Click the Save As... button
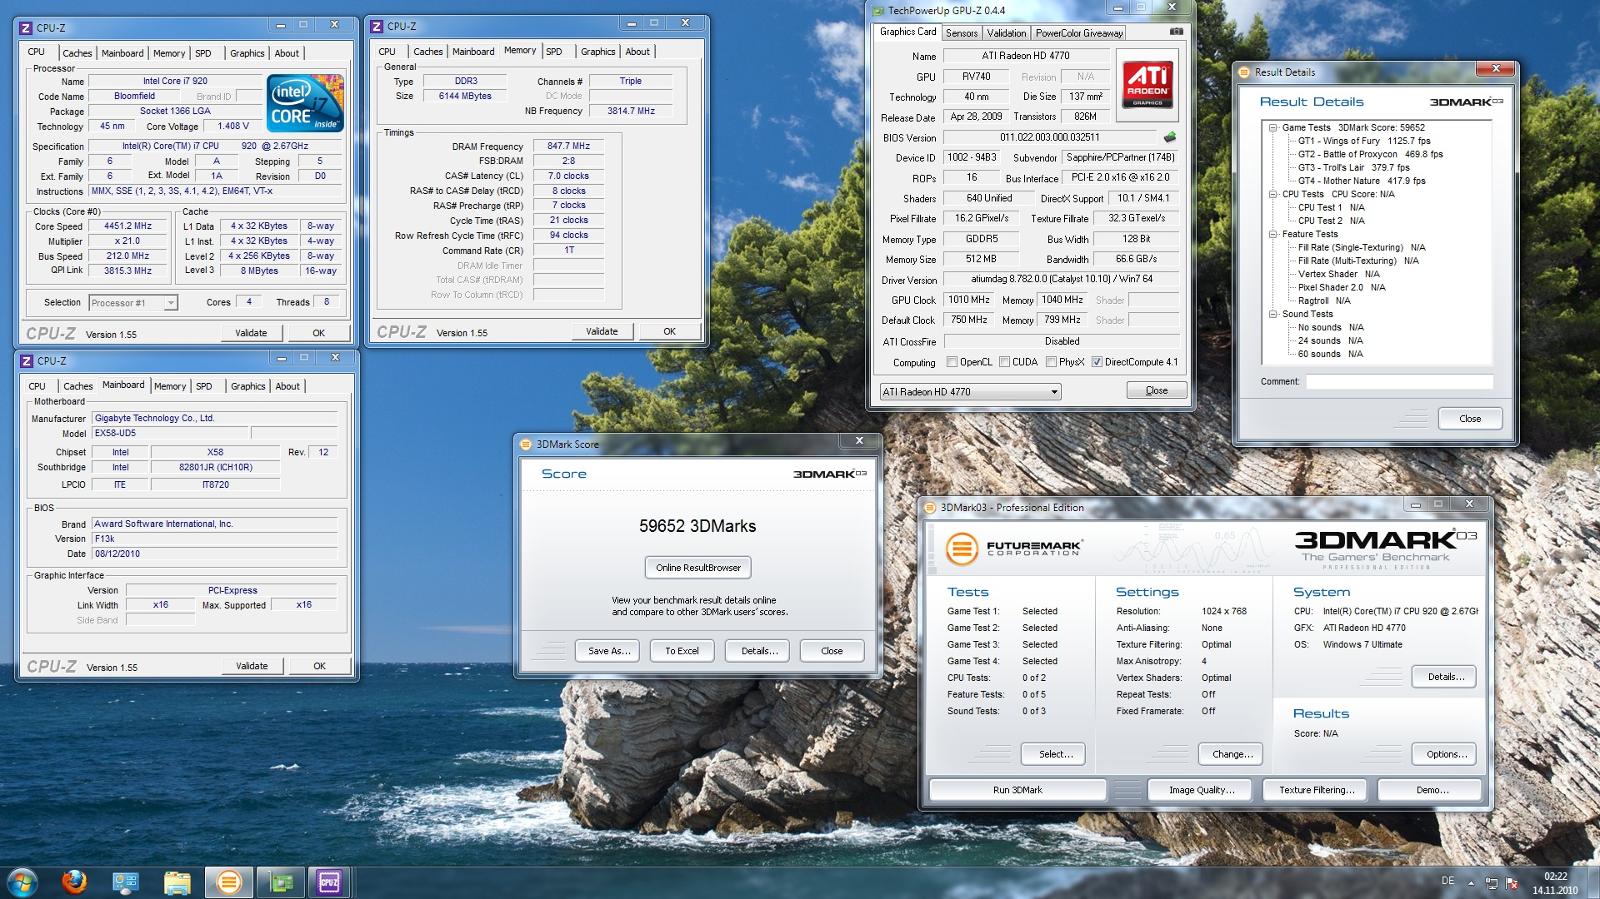 point(609,650)
